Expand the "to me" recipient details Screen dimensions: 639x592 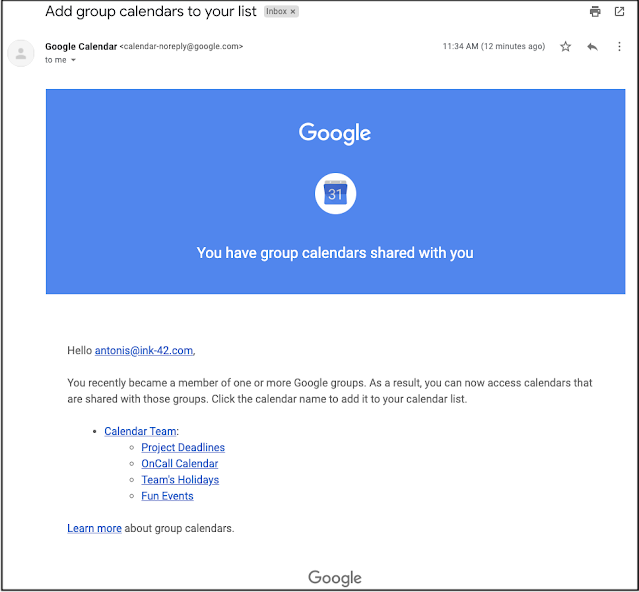point(73,60)
